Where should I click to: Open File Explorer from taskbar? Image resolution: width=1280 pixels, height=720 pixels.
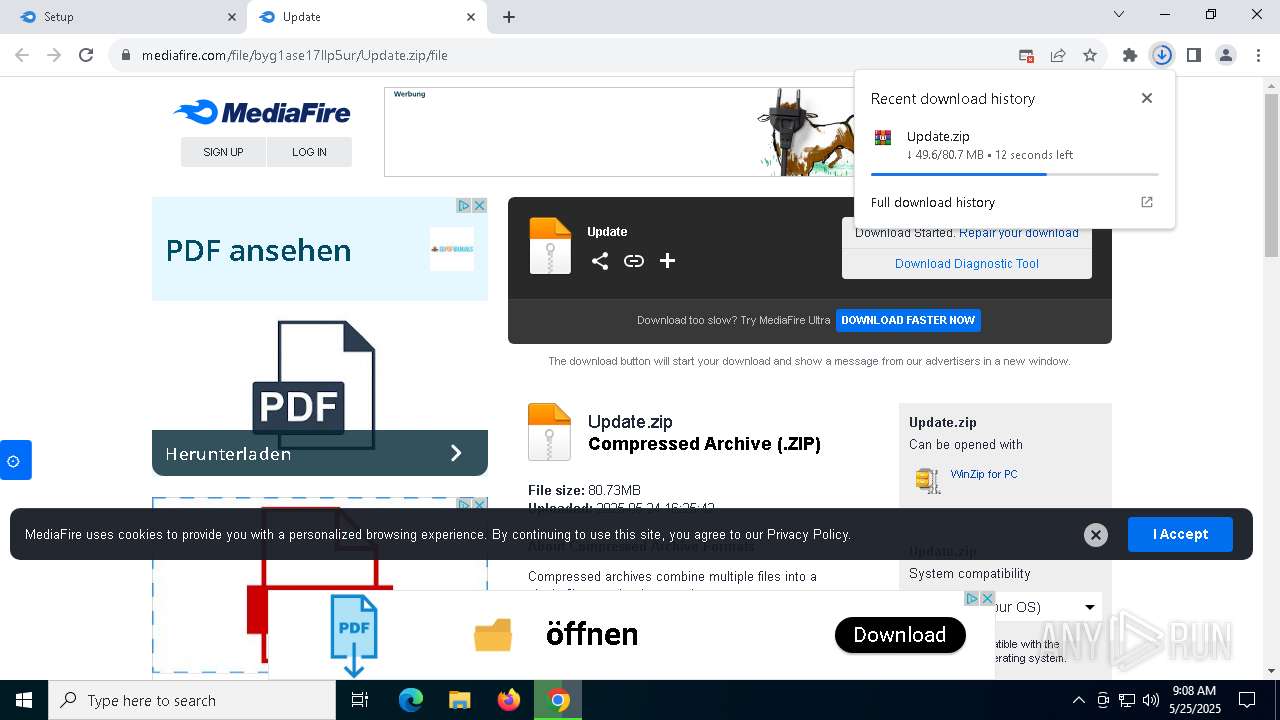(460, 700)
